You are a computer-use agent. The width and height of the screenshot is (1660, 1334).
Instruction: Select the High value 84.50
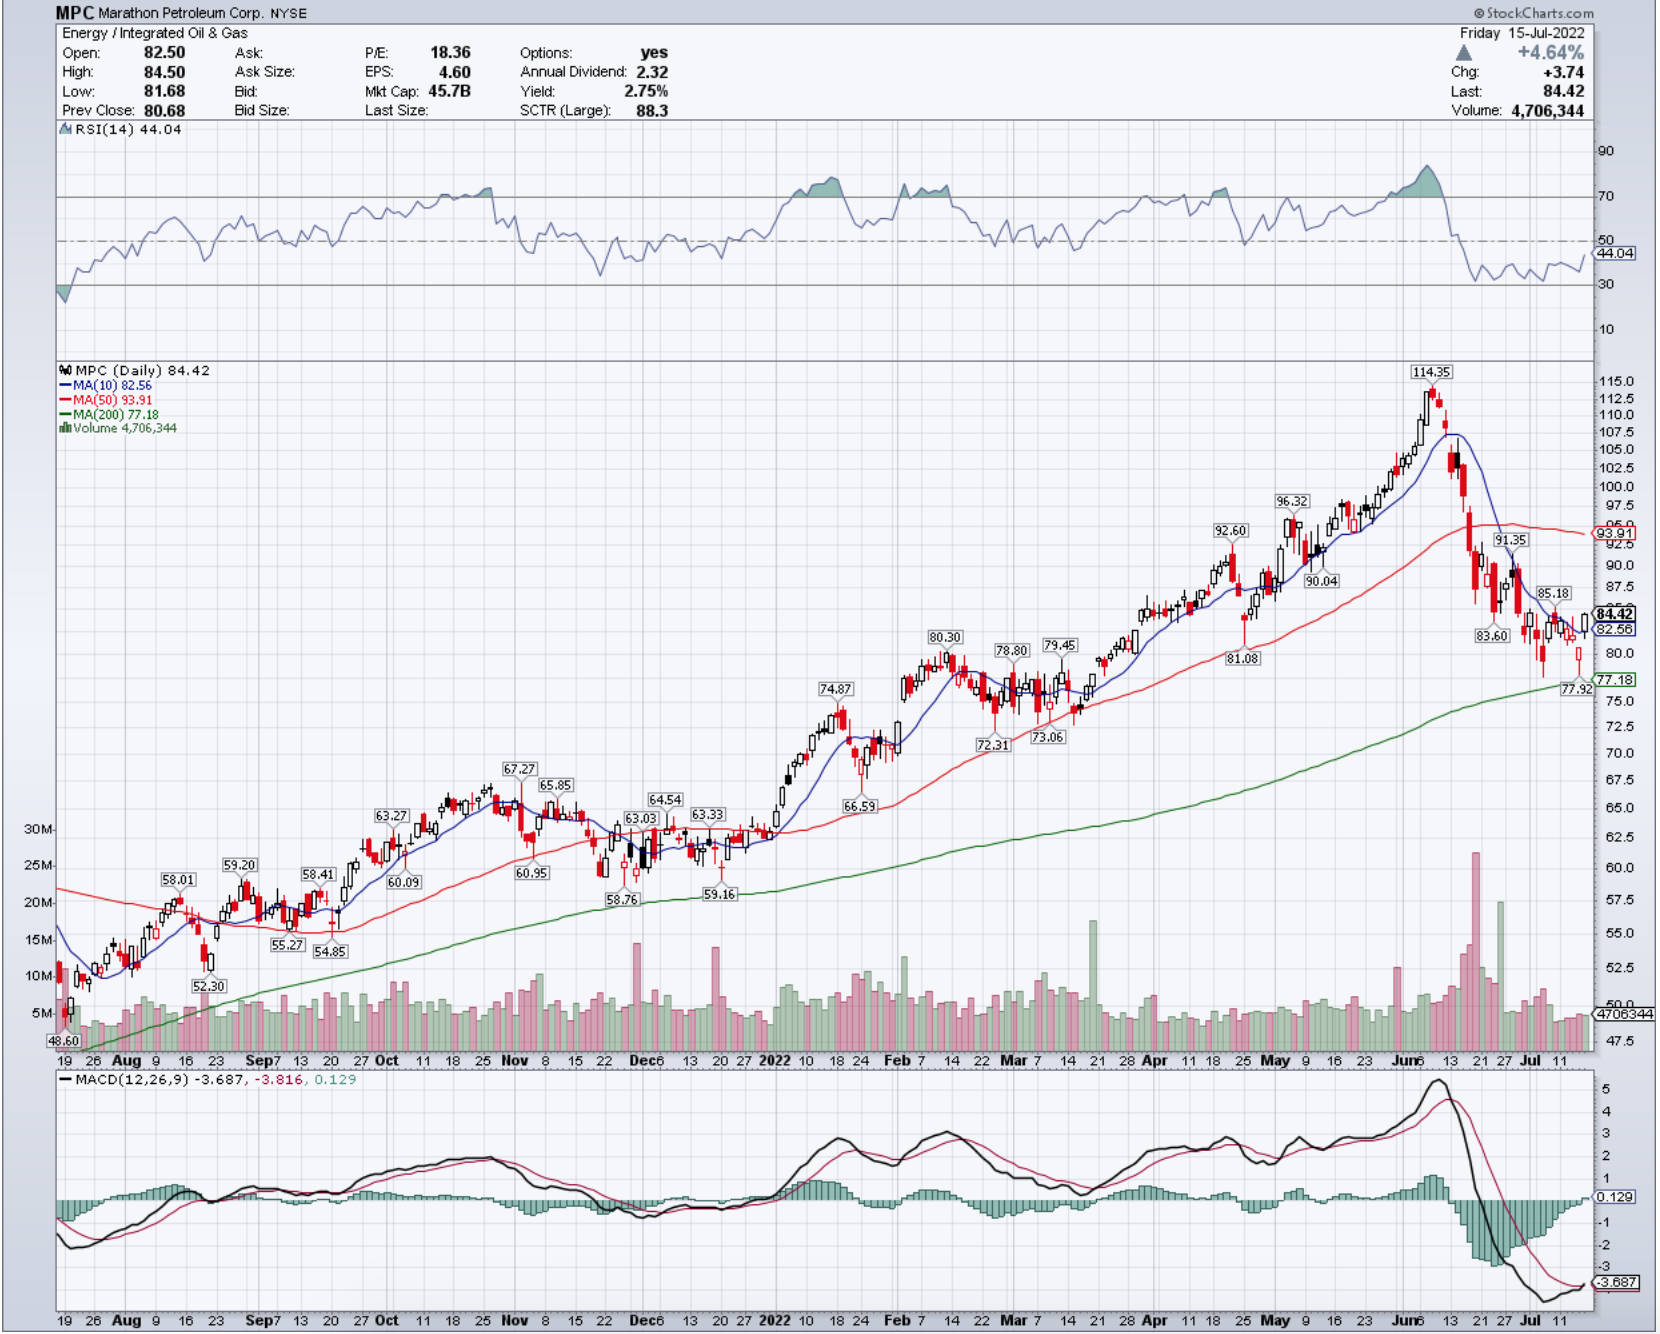(164, 72)
